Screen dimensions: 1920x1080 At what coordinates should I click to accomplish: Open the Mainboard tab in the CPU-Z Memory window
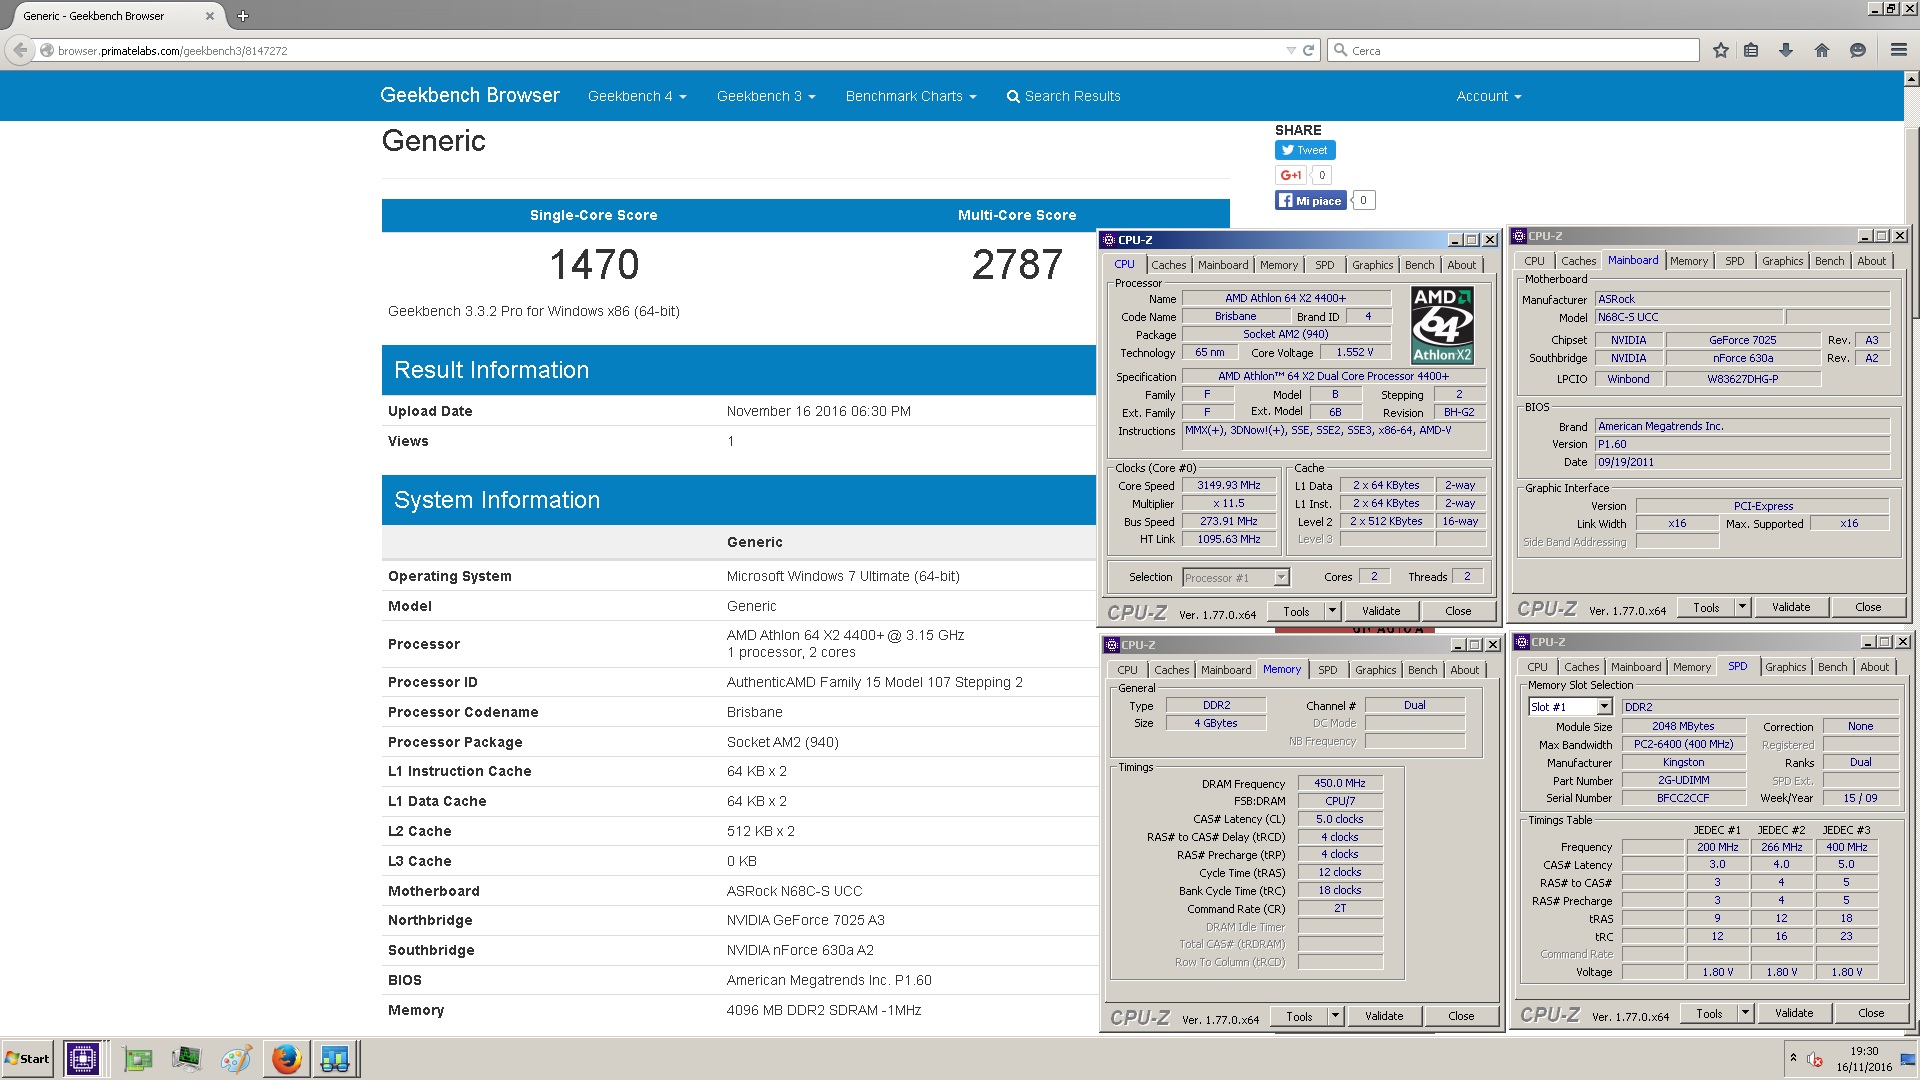click(x=1226, y=670)
